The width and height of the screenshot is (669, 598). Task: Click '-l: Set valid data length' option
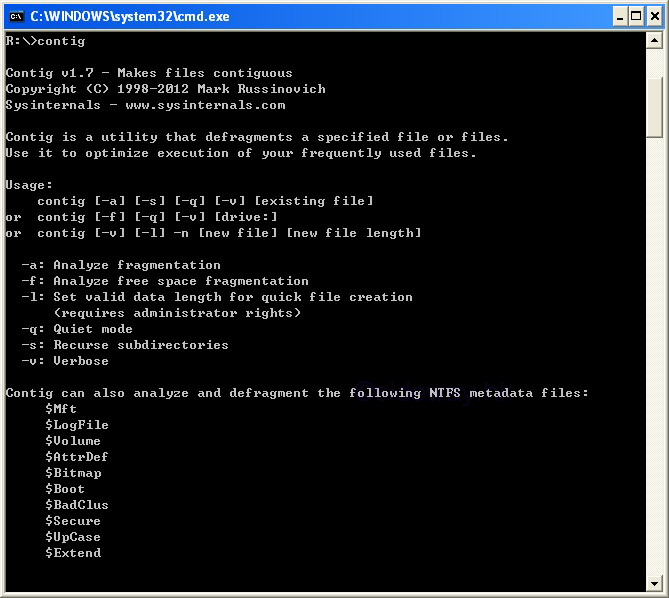(217, 297)
